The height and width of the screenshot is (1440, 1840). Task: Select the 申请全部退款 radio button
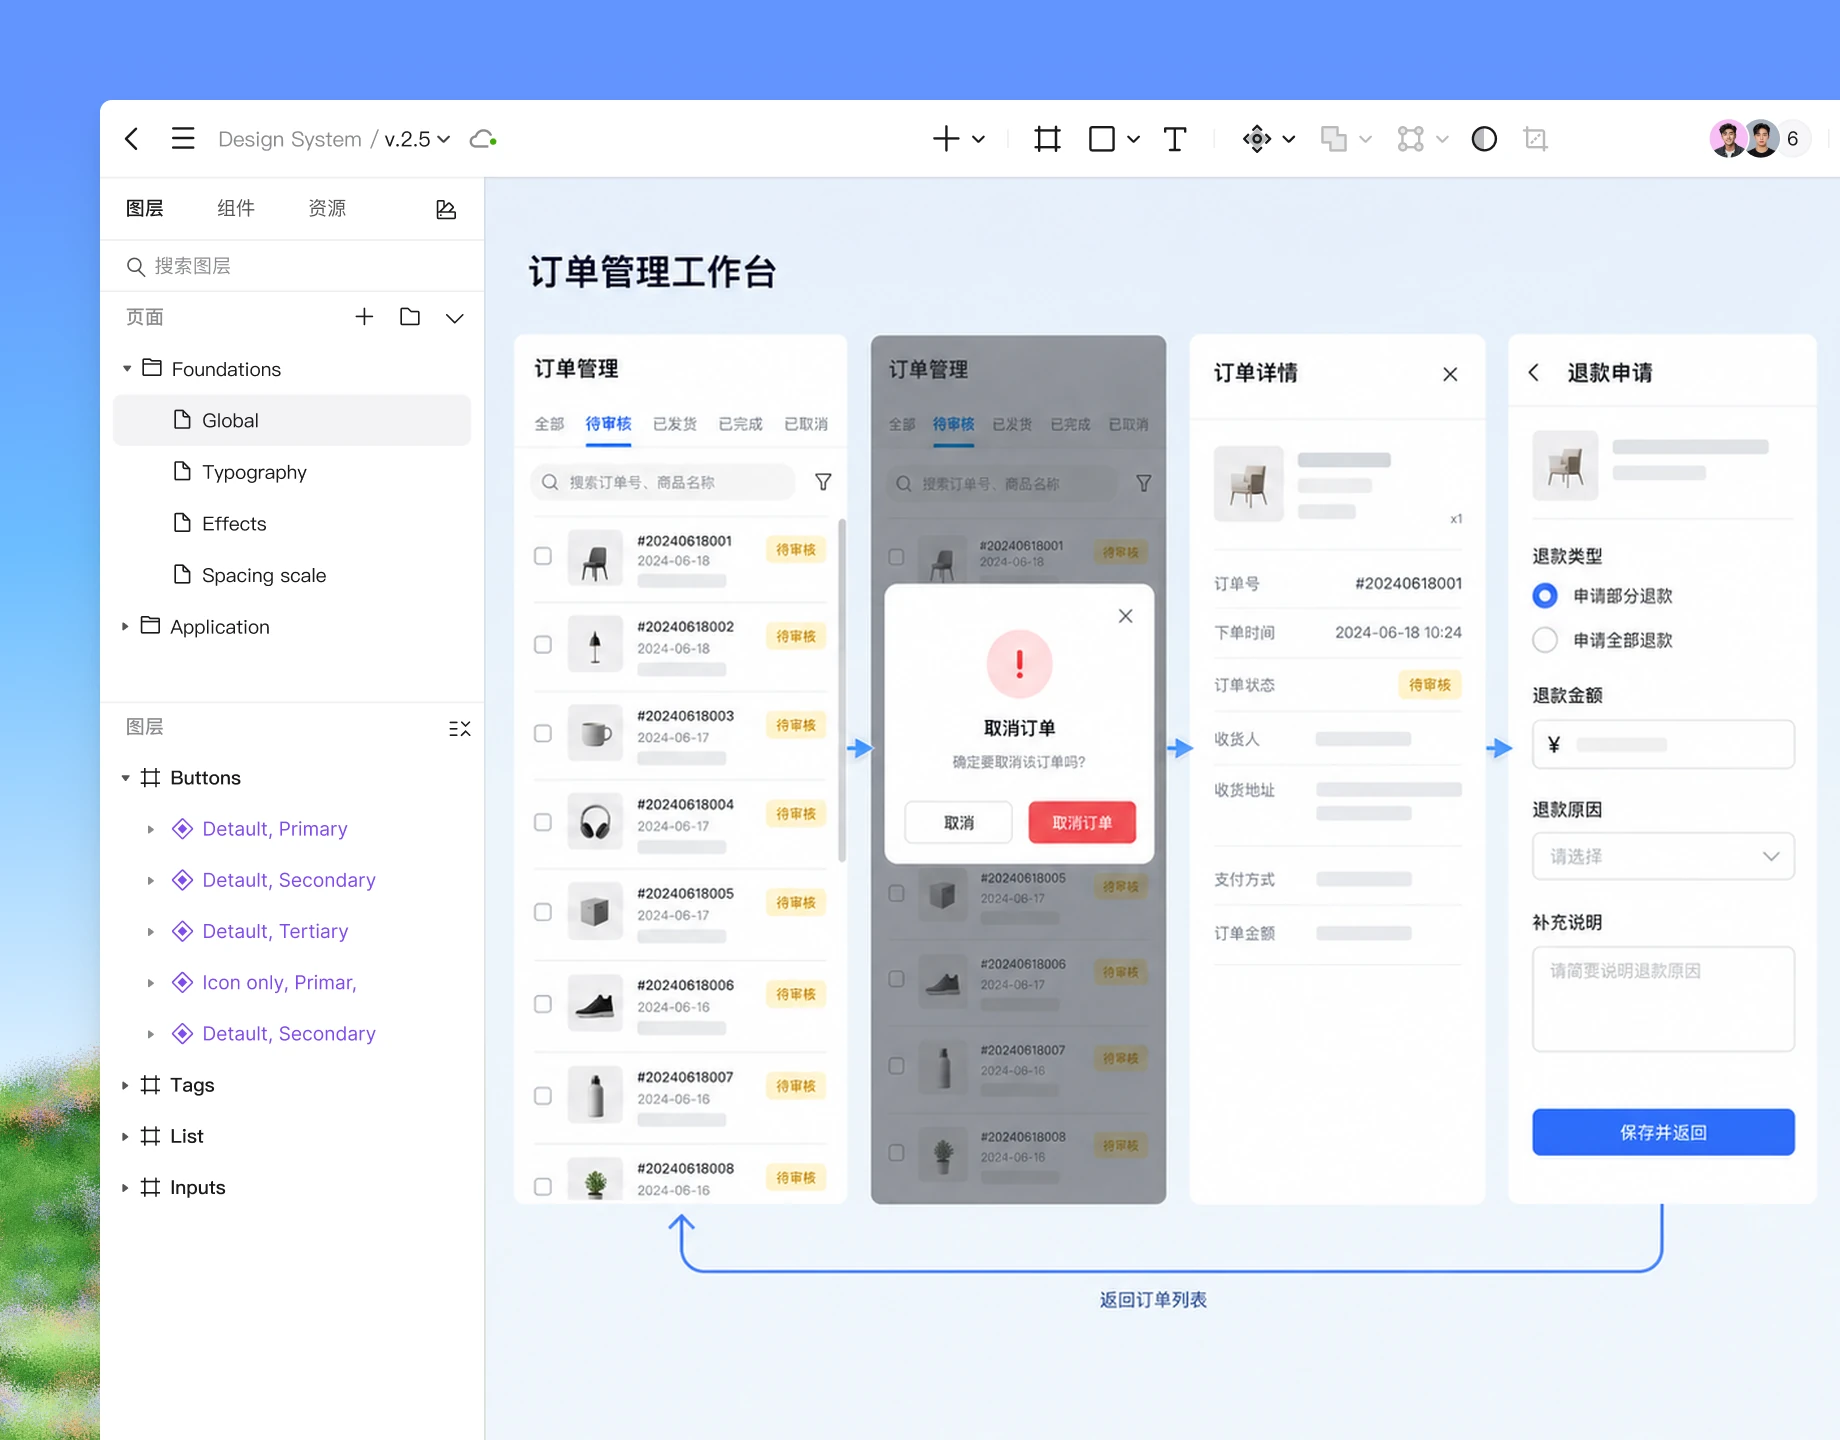tap(1545, 640)
